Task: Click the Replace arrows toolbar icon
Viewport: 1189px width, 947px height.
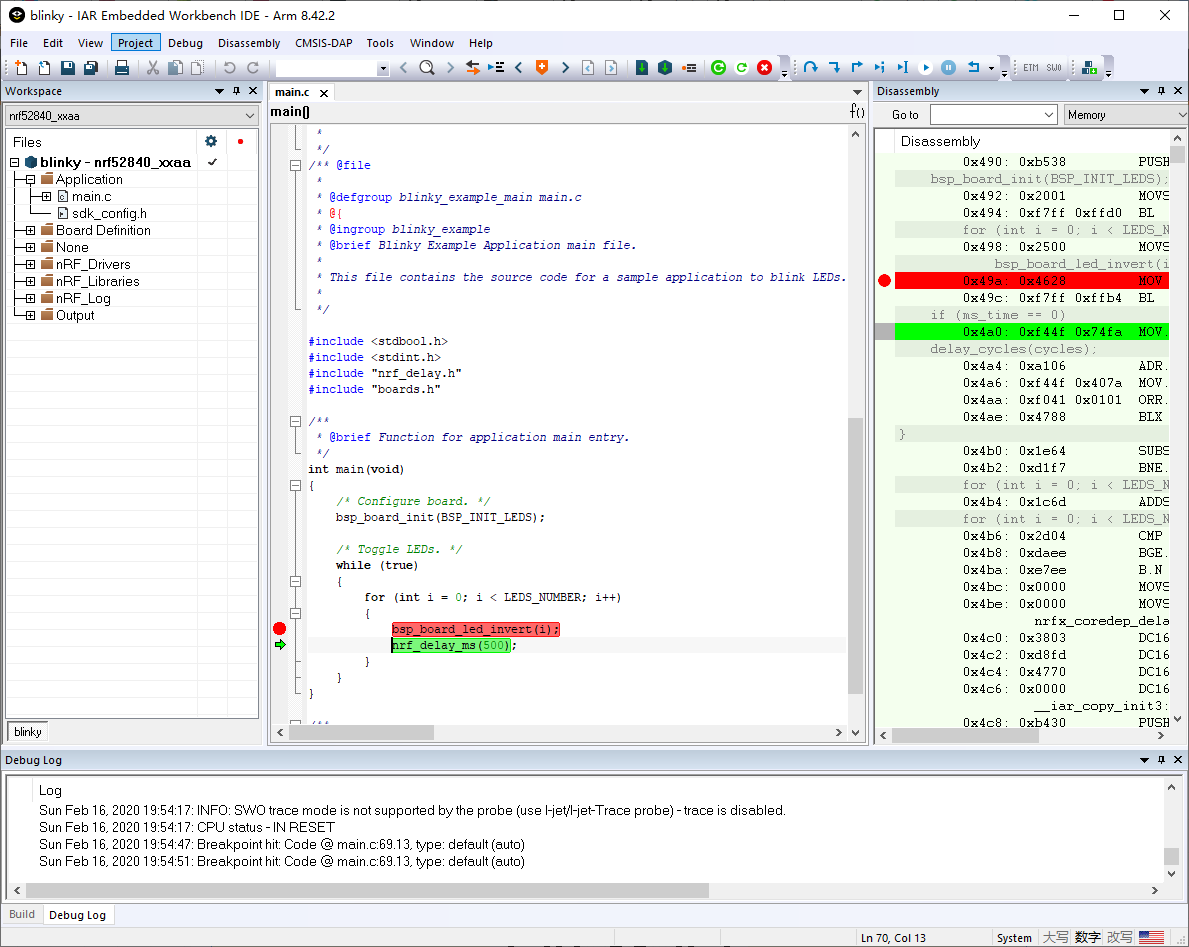Action: [x=472, y=67]
